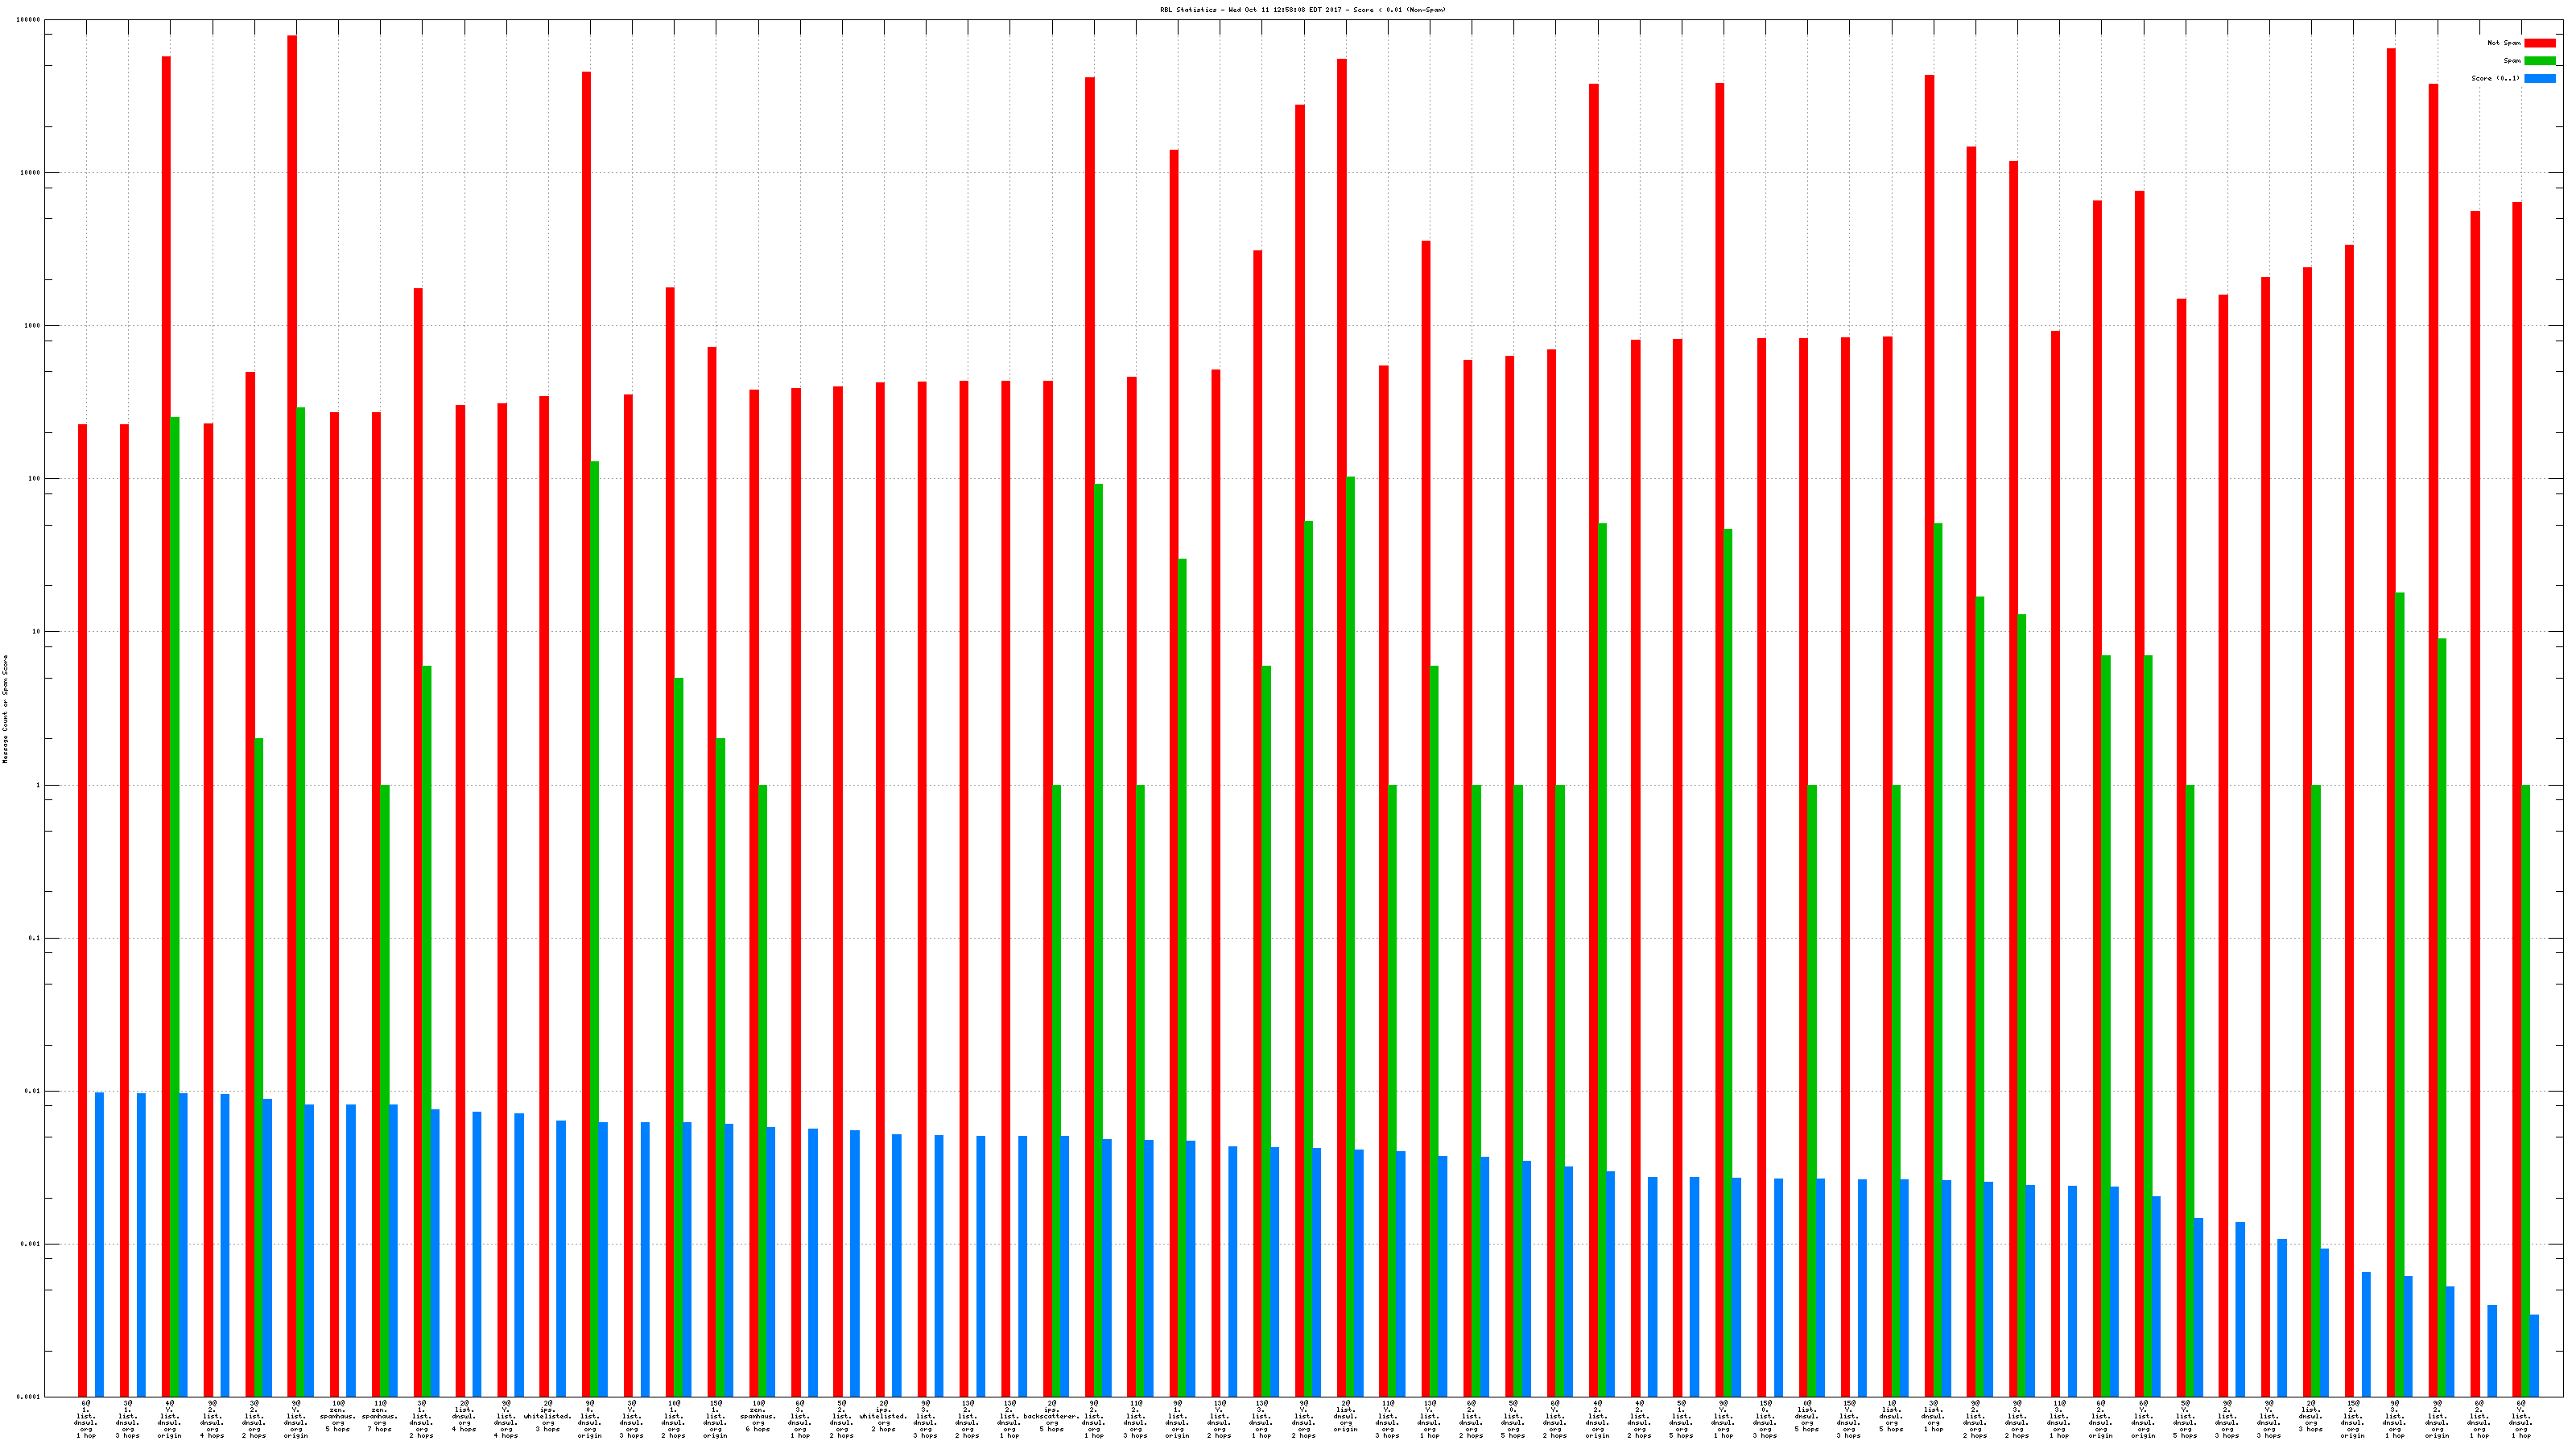Viewport: 2576px width, 1449px height.
Task: Click the 100000 tick on the y-axis
Action: click(x=29, y=20)
